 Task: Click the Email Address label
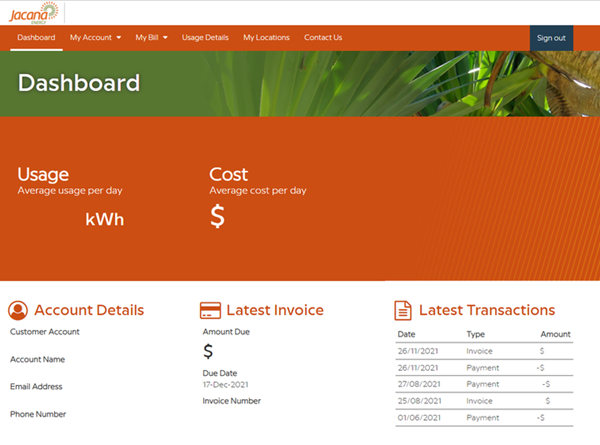(36, 386)
